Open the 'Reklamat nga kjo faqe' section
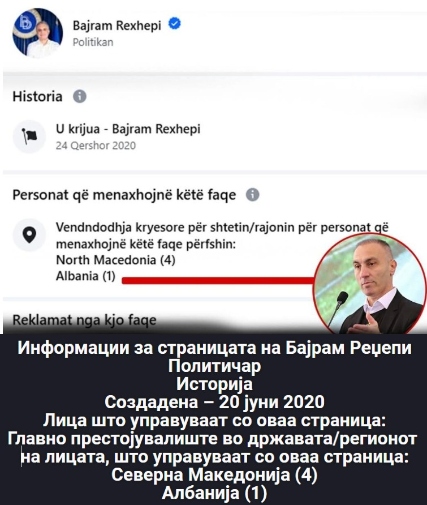427x505 pixels. click(x=84, y=320)
